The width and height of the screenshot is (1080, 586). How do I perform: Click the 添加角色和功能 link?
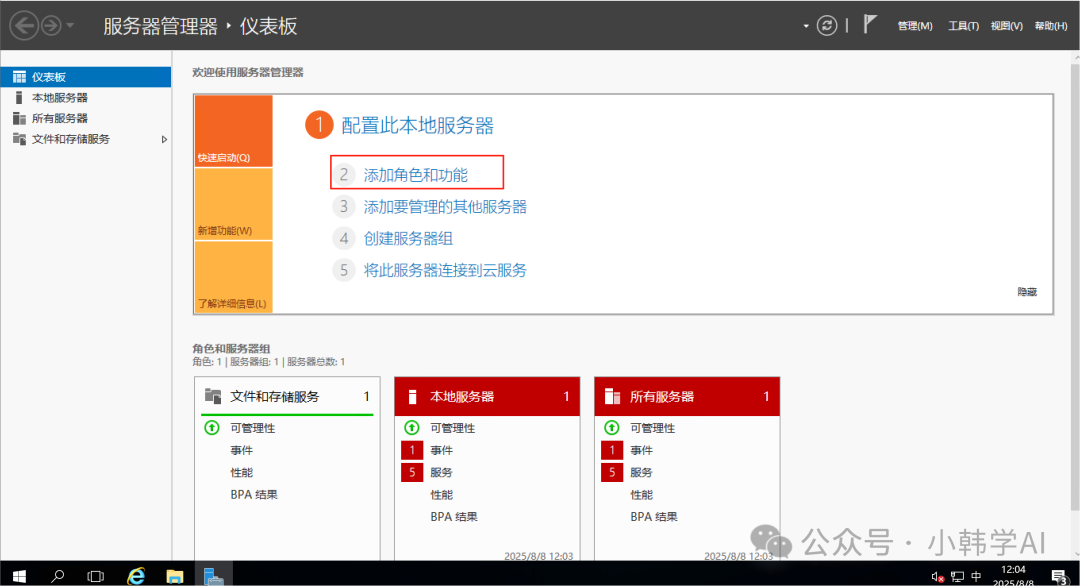click(415, 175)
